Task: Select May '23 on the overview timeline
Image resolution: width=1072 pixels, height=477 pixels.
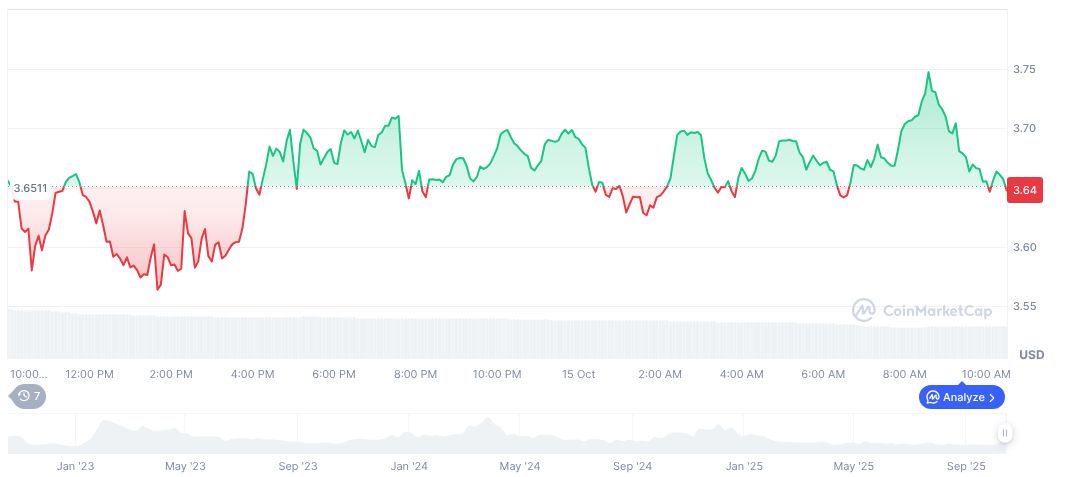Action: [x=185, y=466]
